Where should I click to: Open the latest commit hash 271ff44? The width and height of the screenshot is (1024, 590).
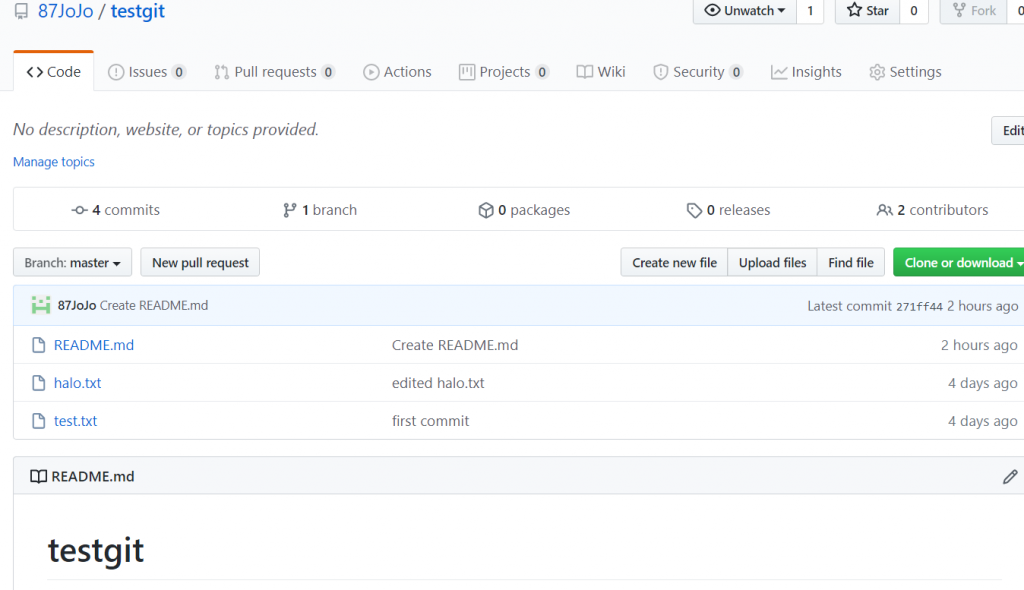919,306
